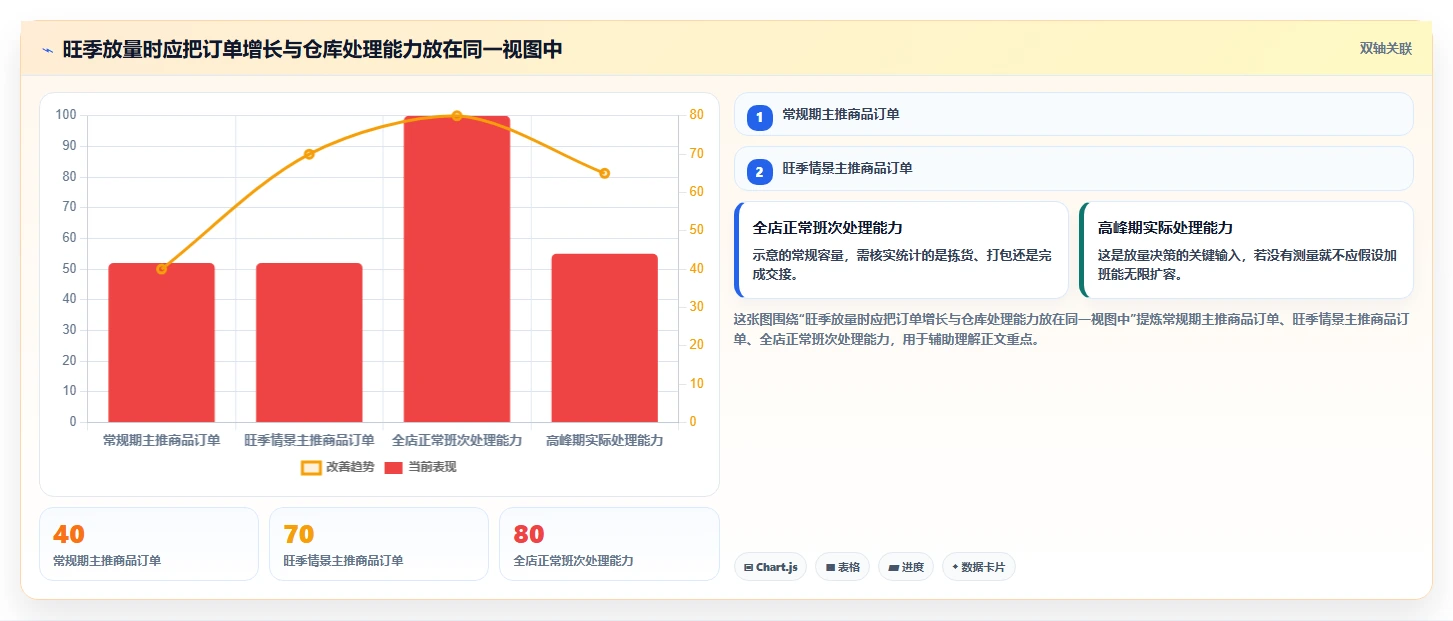Click the stat card showing 40
Viewport: 1453px width, 621px height.
pos(149,544)
